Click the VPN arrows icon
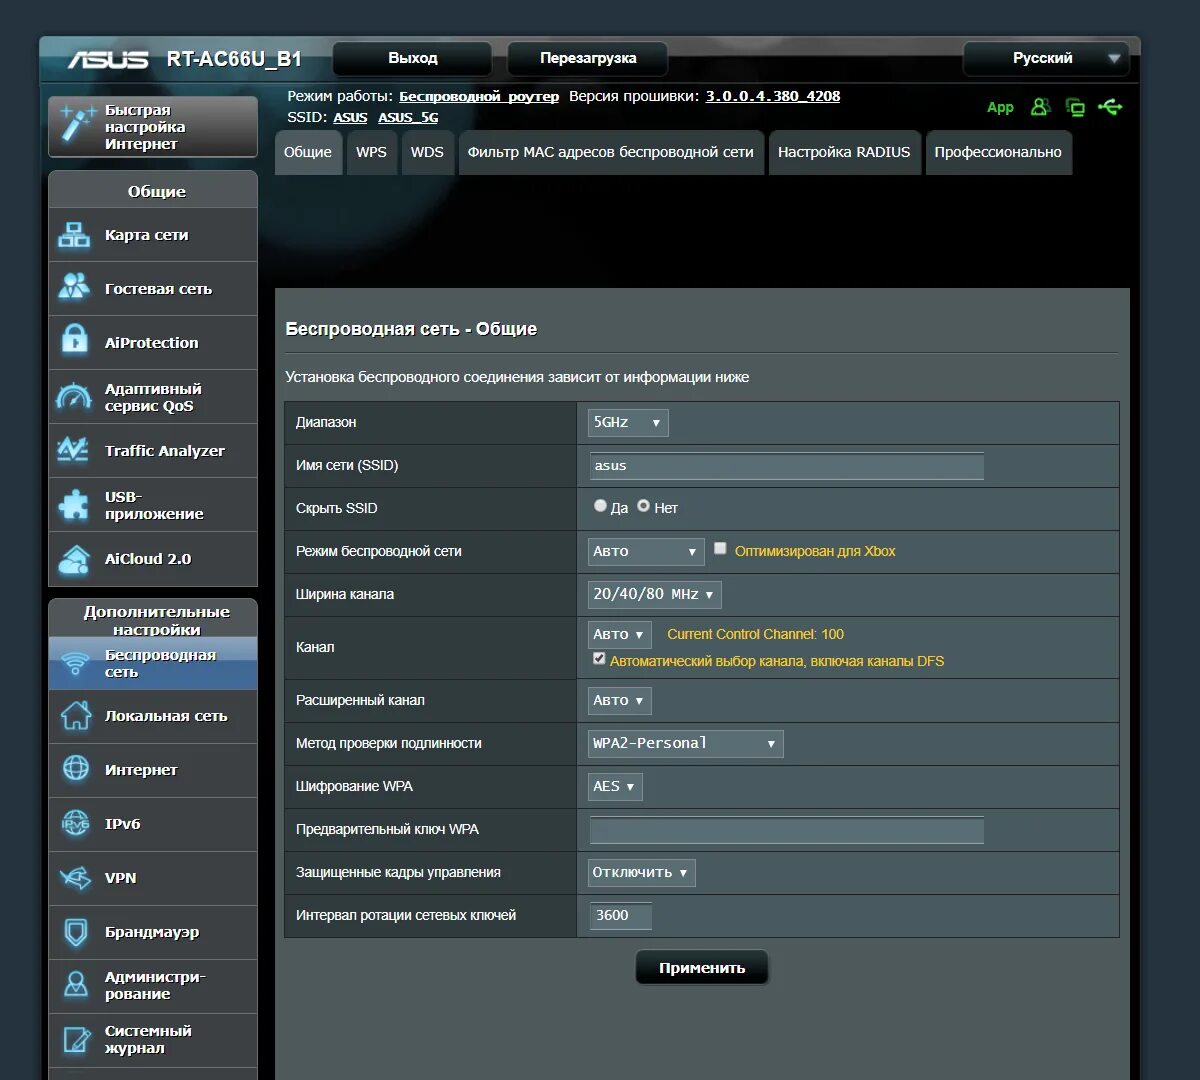The width and height of the screenshot is (1200, 1080). coord(76,877)
